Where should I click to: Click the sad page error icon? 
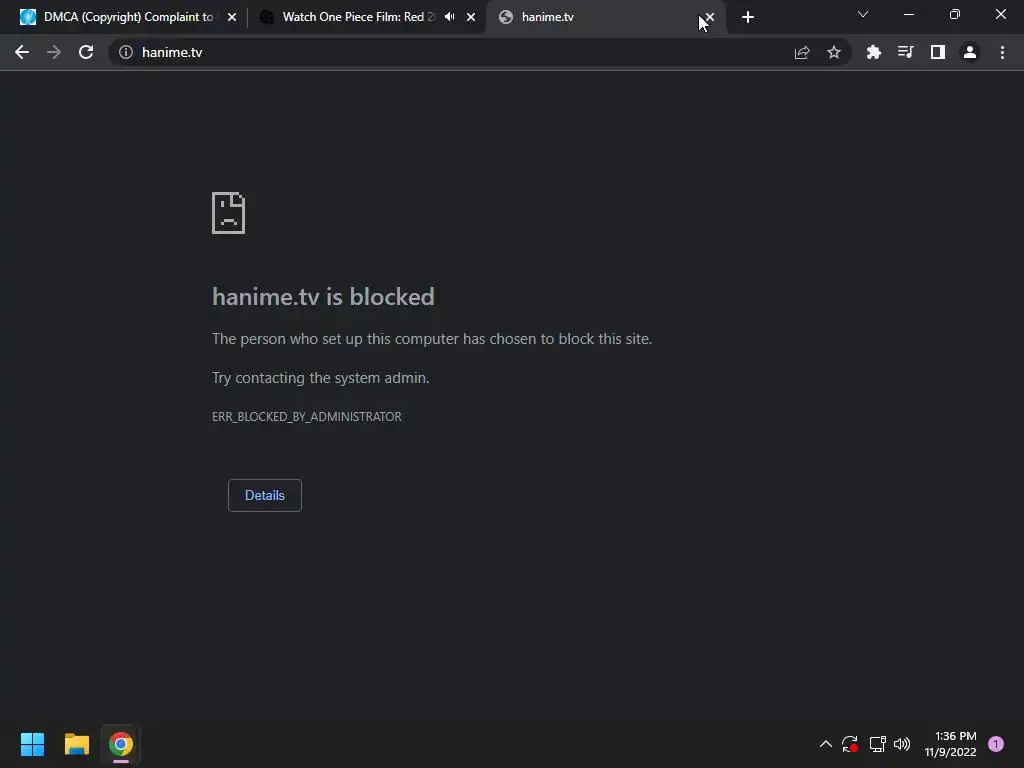pyautogui.click(x=229, y=213)
